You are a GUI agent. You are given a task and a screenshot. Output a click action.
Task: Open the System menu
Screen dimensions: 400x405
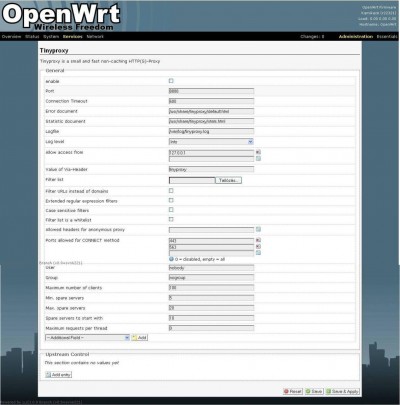pos(51,37)
